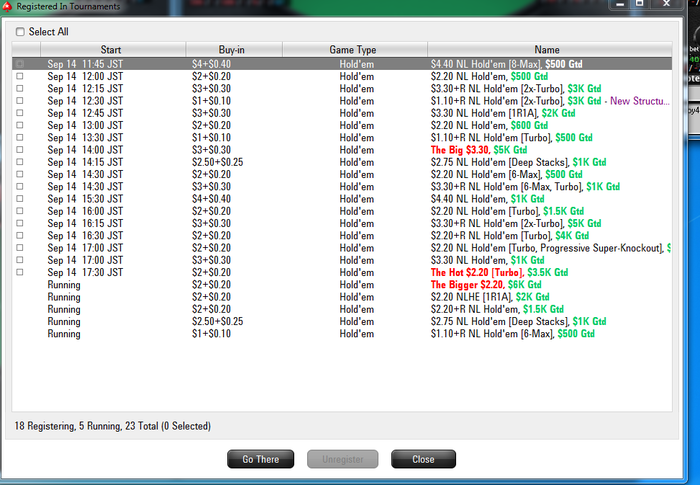Click the Sep 14 17:00 JST start of the $3.30 NL Hold'em row
The width and height of the screenshot is (700, 485).
85,260
